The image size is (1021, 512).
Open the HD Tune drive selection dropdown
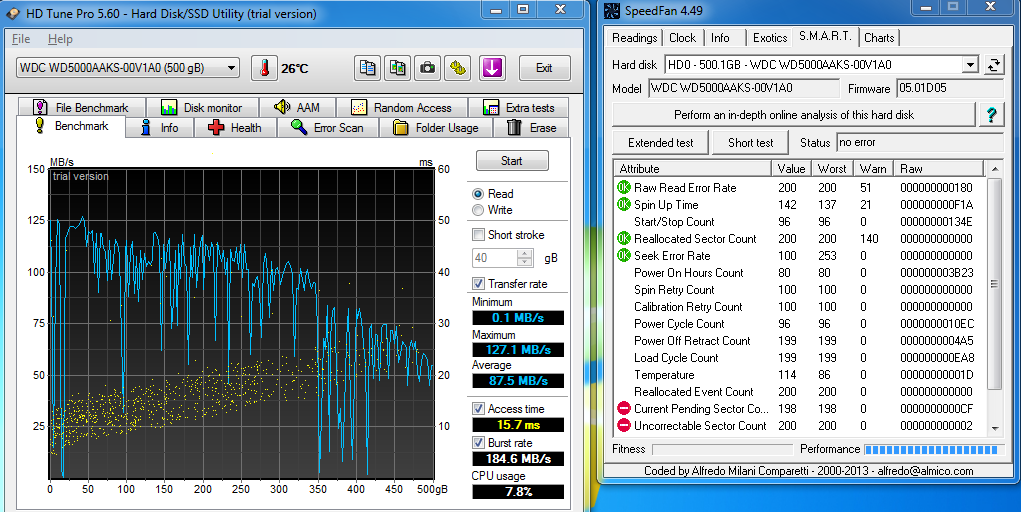click(232, 68)
